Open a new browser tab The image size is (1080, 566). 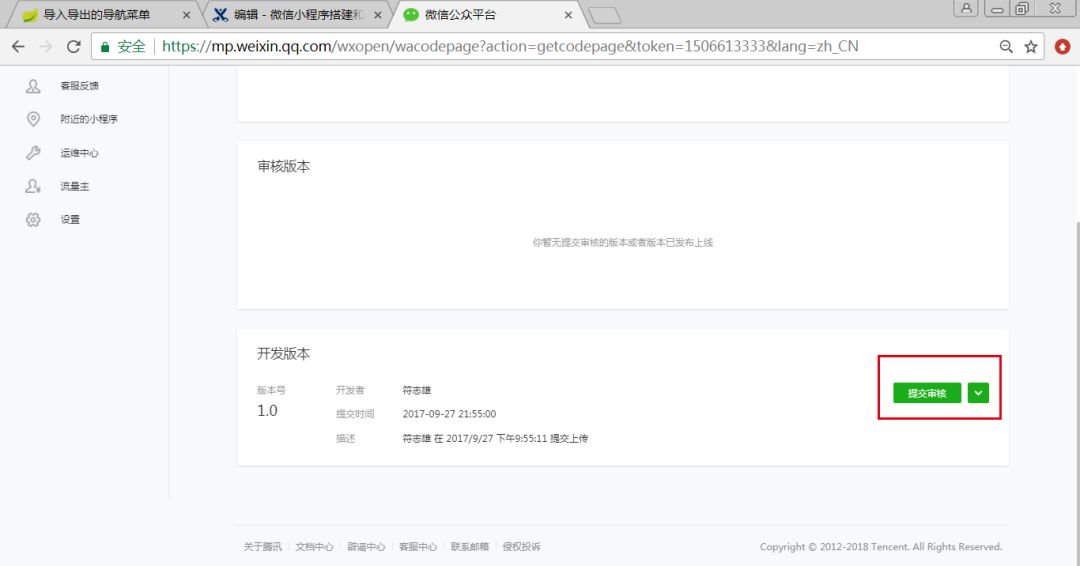(x=605, y=16)
